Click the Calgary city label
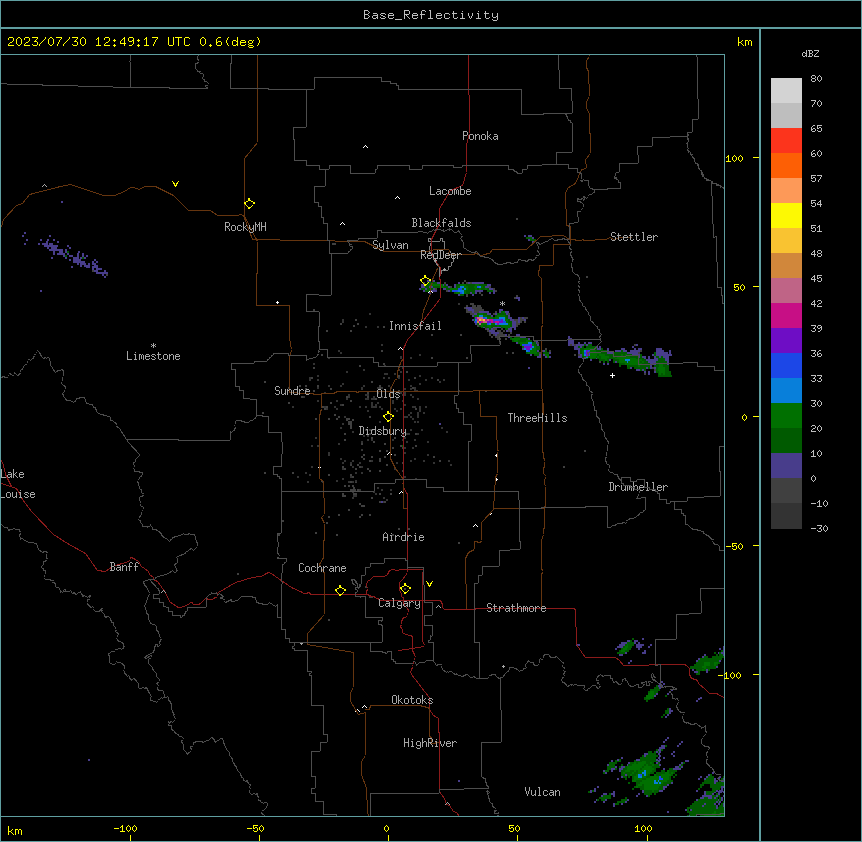862x842 pixels. 399,603
